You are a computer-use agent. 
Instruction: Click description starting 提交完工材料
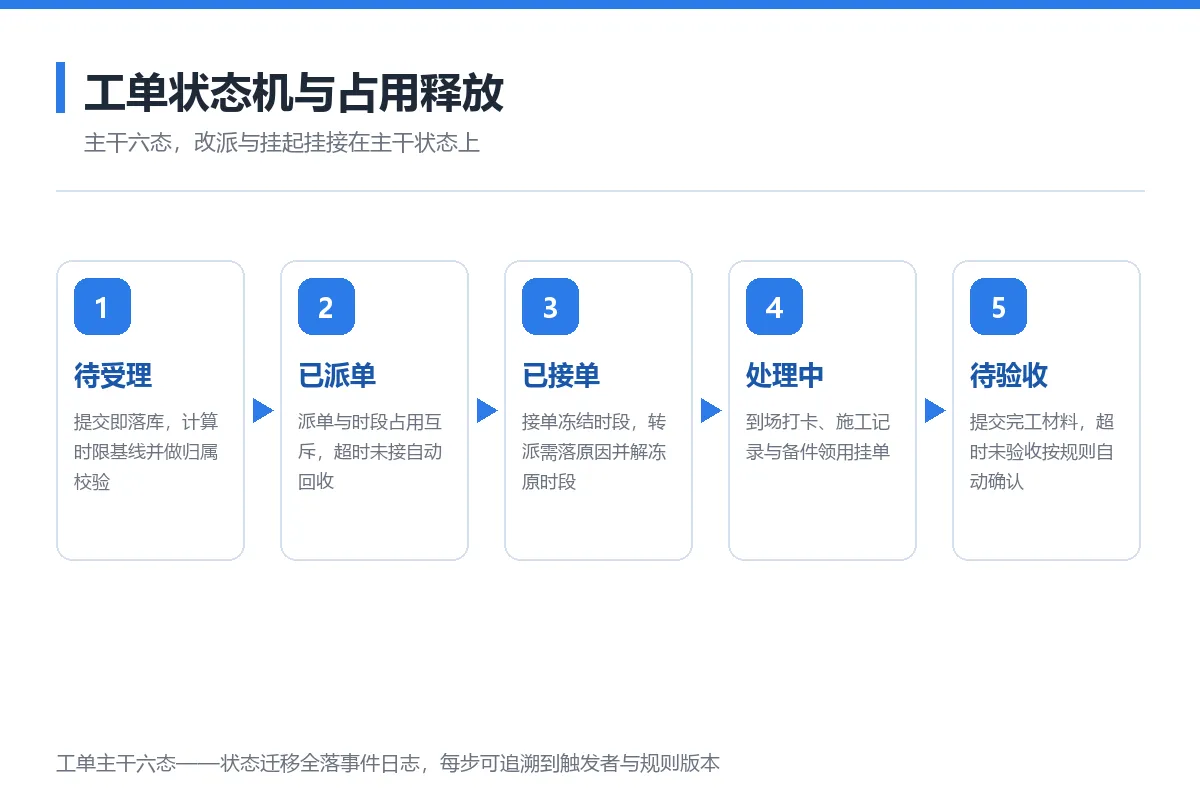[x=1042, y=452]
